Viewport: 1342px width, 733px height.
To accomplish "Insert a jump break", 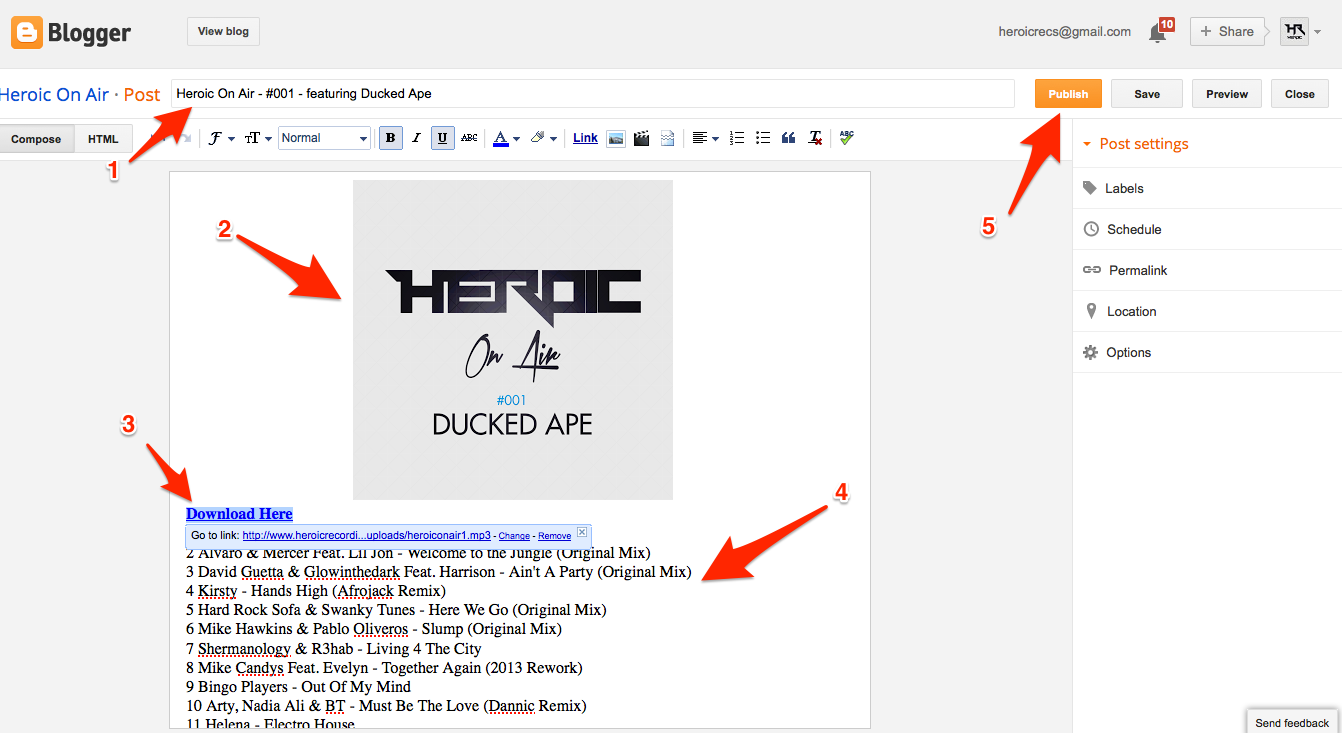I will [667, 138].
